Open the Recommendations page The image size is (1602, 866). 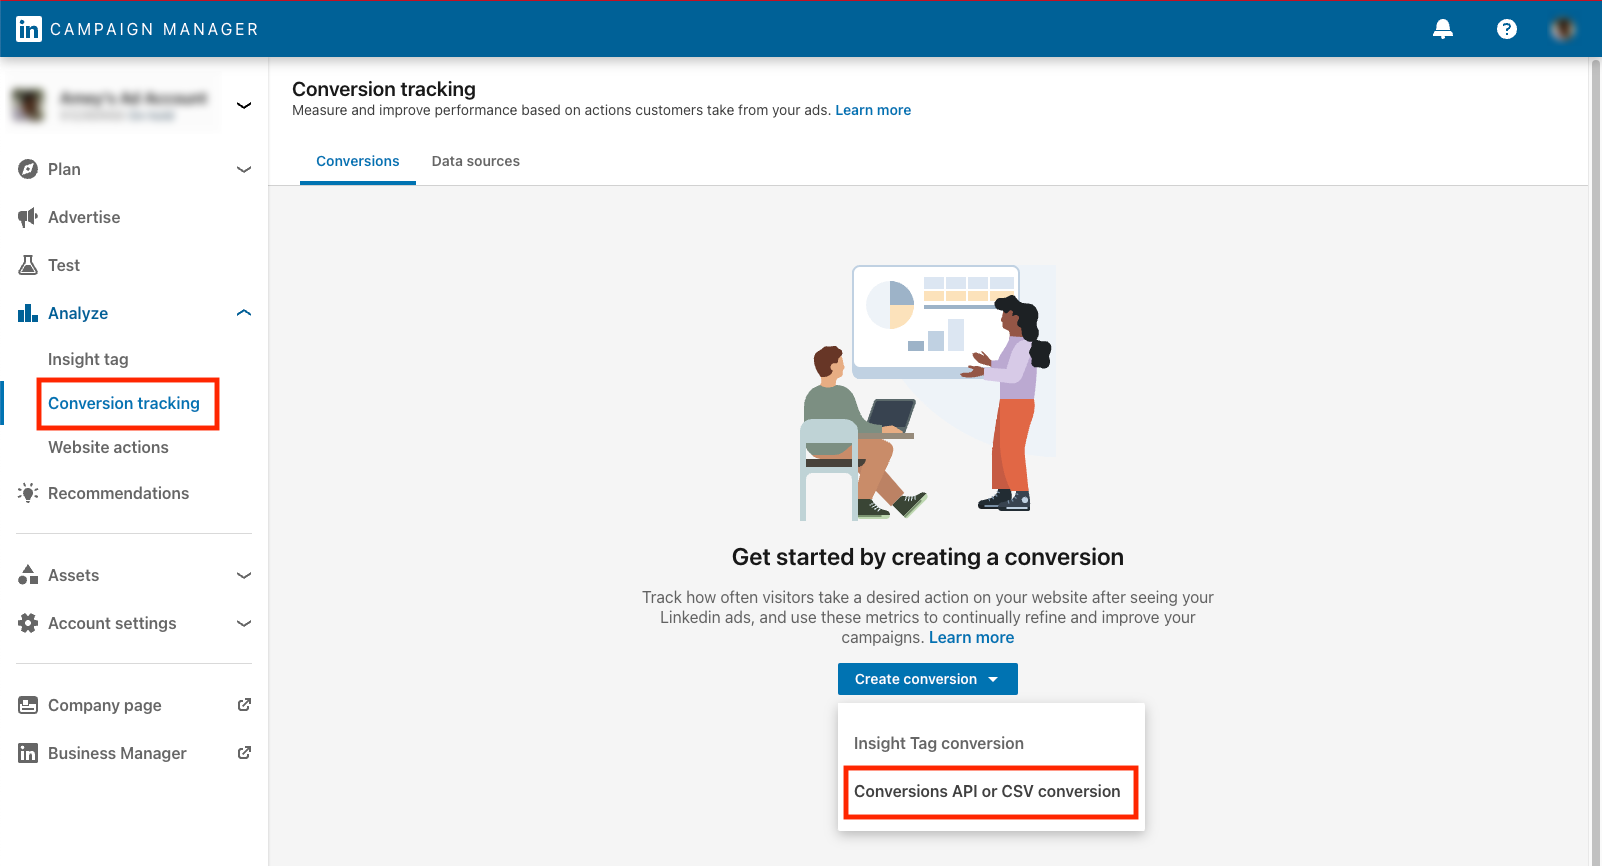click(118, 493)
